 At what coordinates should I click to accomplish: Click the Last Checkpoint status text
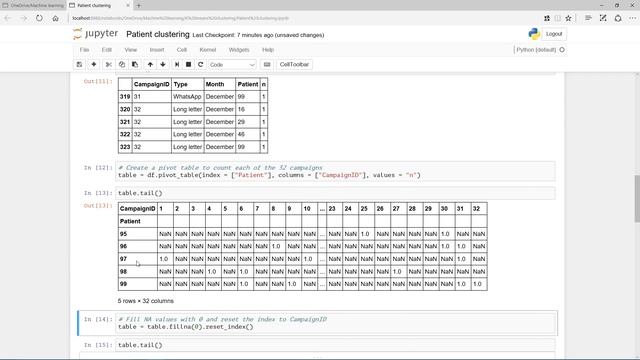pyautogui.click(x=258, y=35)
